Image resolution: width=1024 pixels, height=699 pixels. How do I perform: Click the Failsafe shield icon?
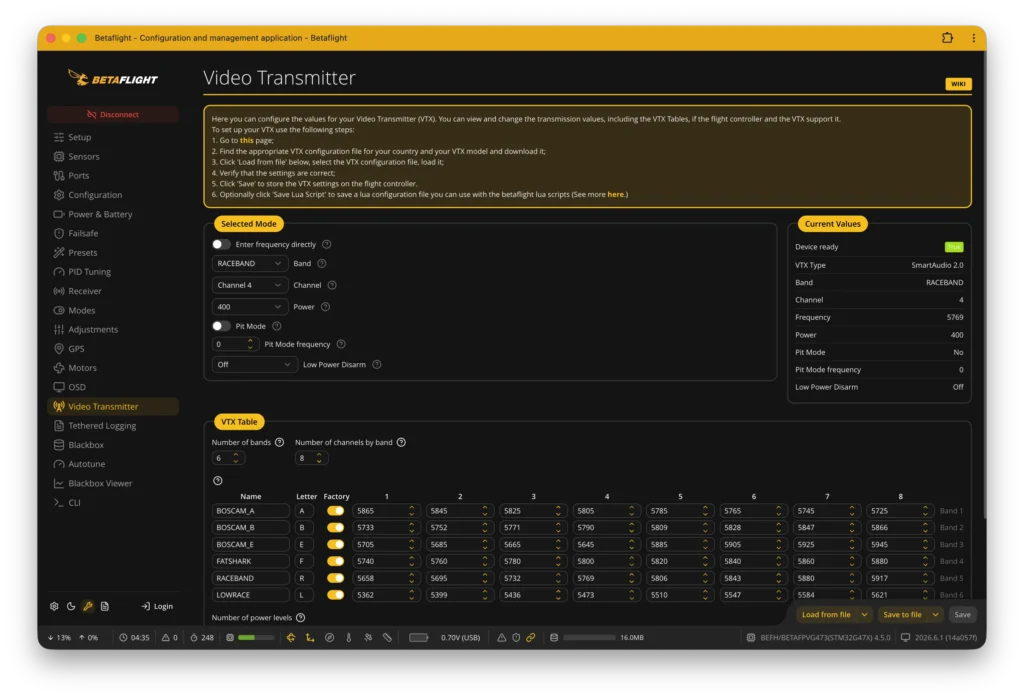click(59, 233)
